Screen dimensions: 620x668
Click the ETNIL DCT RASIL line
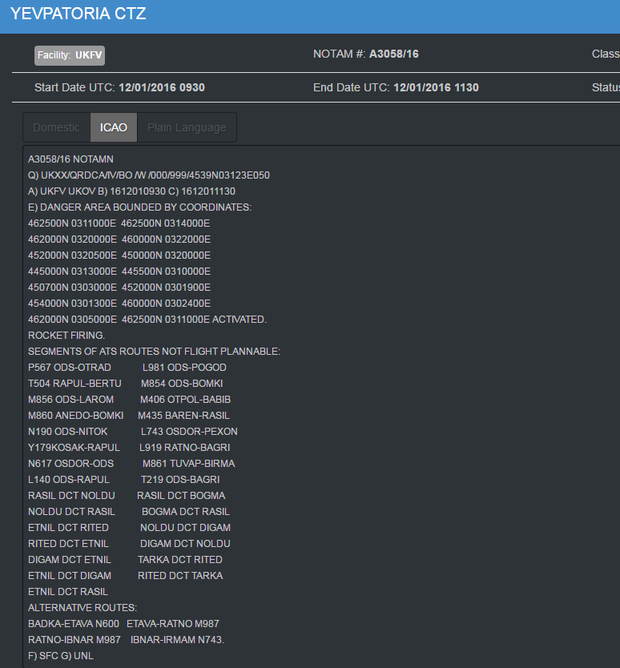(68, 591)
